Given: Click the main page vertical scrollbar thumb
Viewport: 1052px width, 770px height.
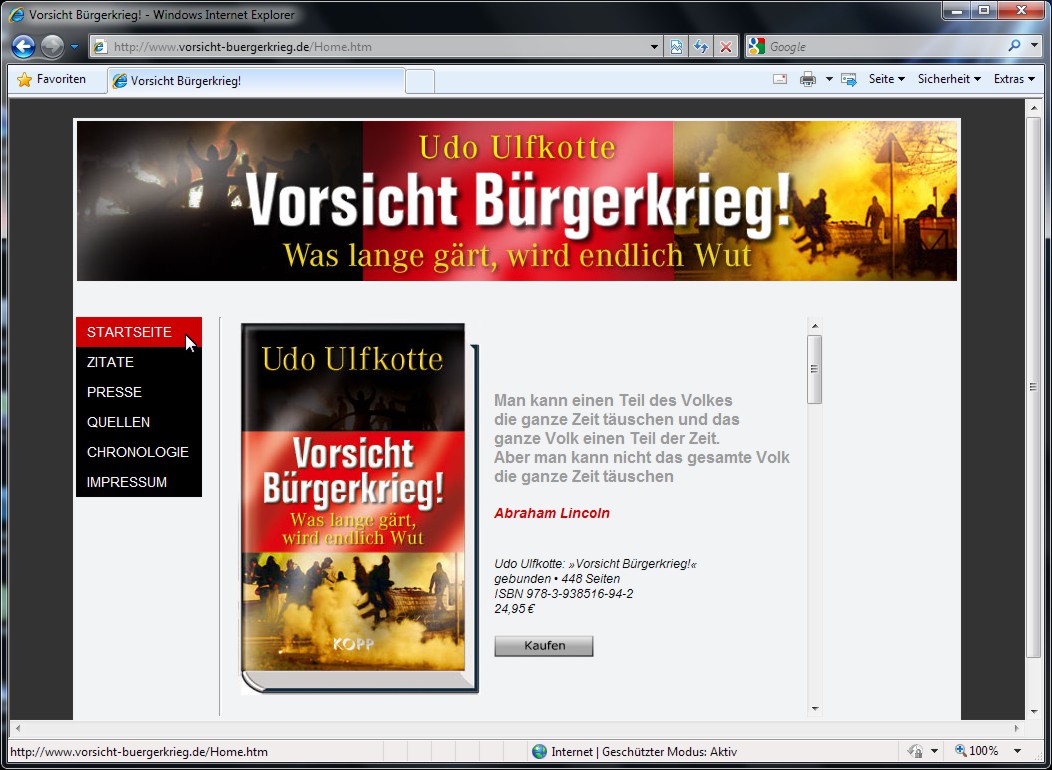Looking at the screenshot, I should coord(1033,386).
